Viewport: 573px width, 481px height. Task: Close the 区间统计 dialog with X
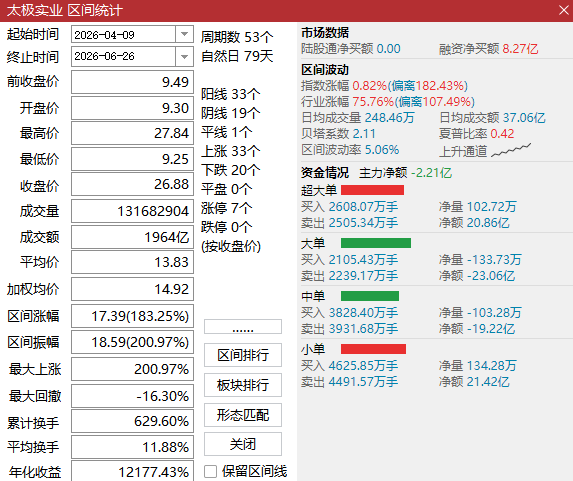(x=563, y=10)
